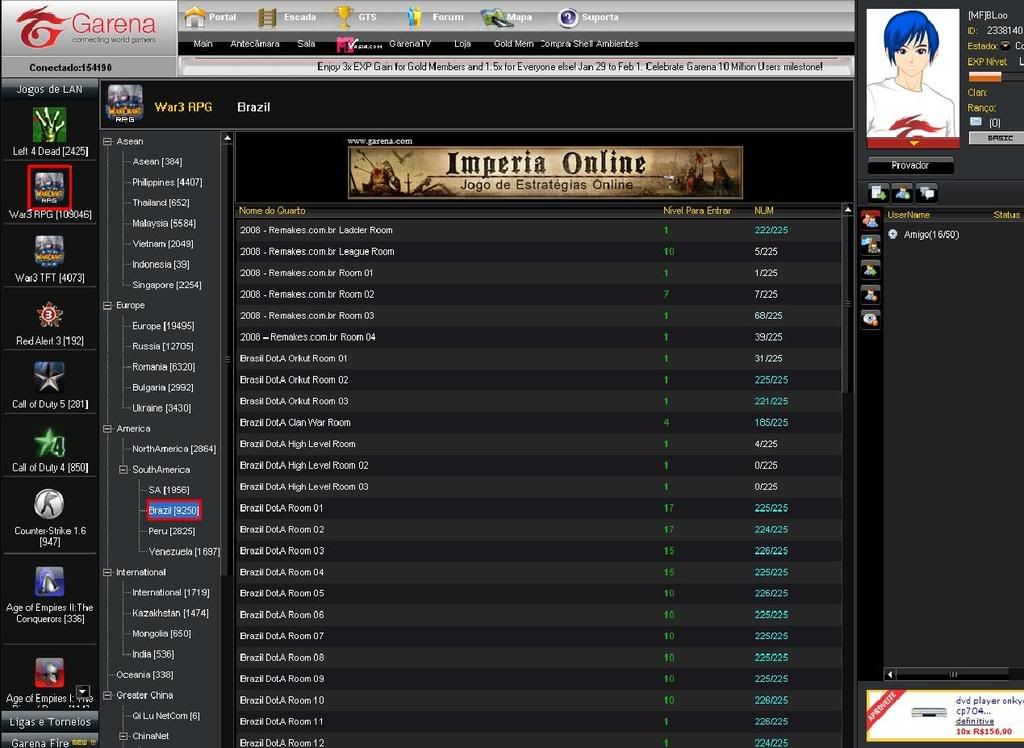The image size is (1024, 748).
Task: Click the chat bubbles icon below Provador
Action: pyautogui.click(x=927, y=193)
